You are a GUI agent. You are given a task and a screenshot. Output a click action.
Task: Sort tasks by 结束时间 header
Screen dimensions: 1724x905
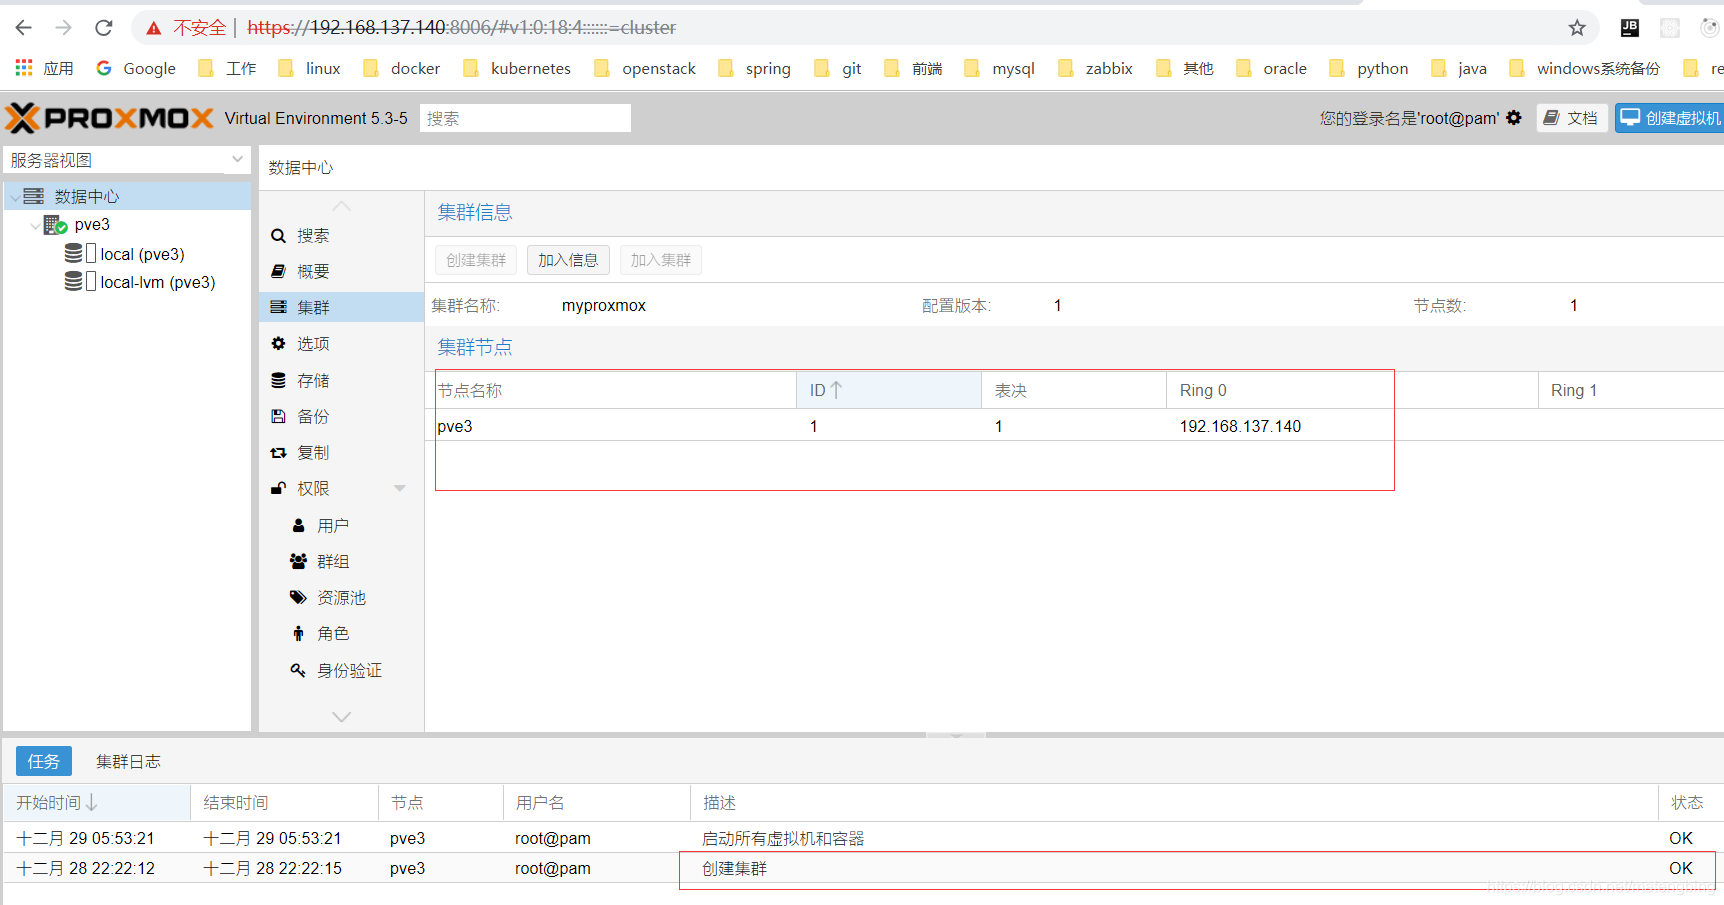click(285, 803)
